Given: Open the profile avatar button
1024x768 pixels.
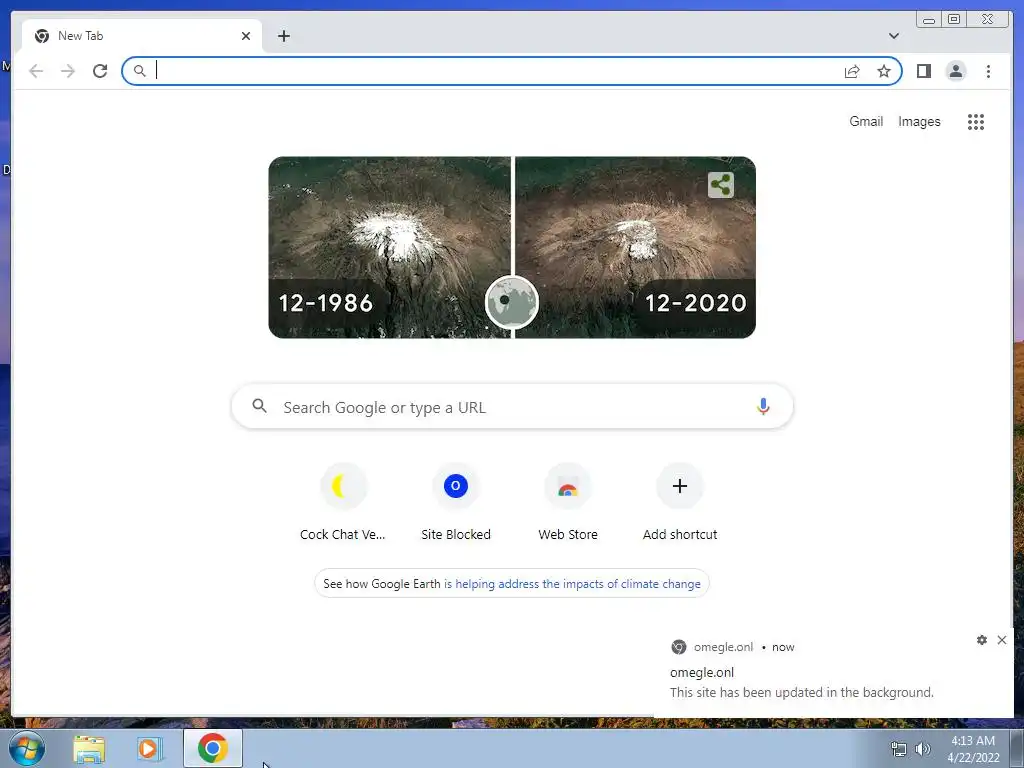Looking at the screenshot, I should (955, 71).
